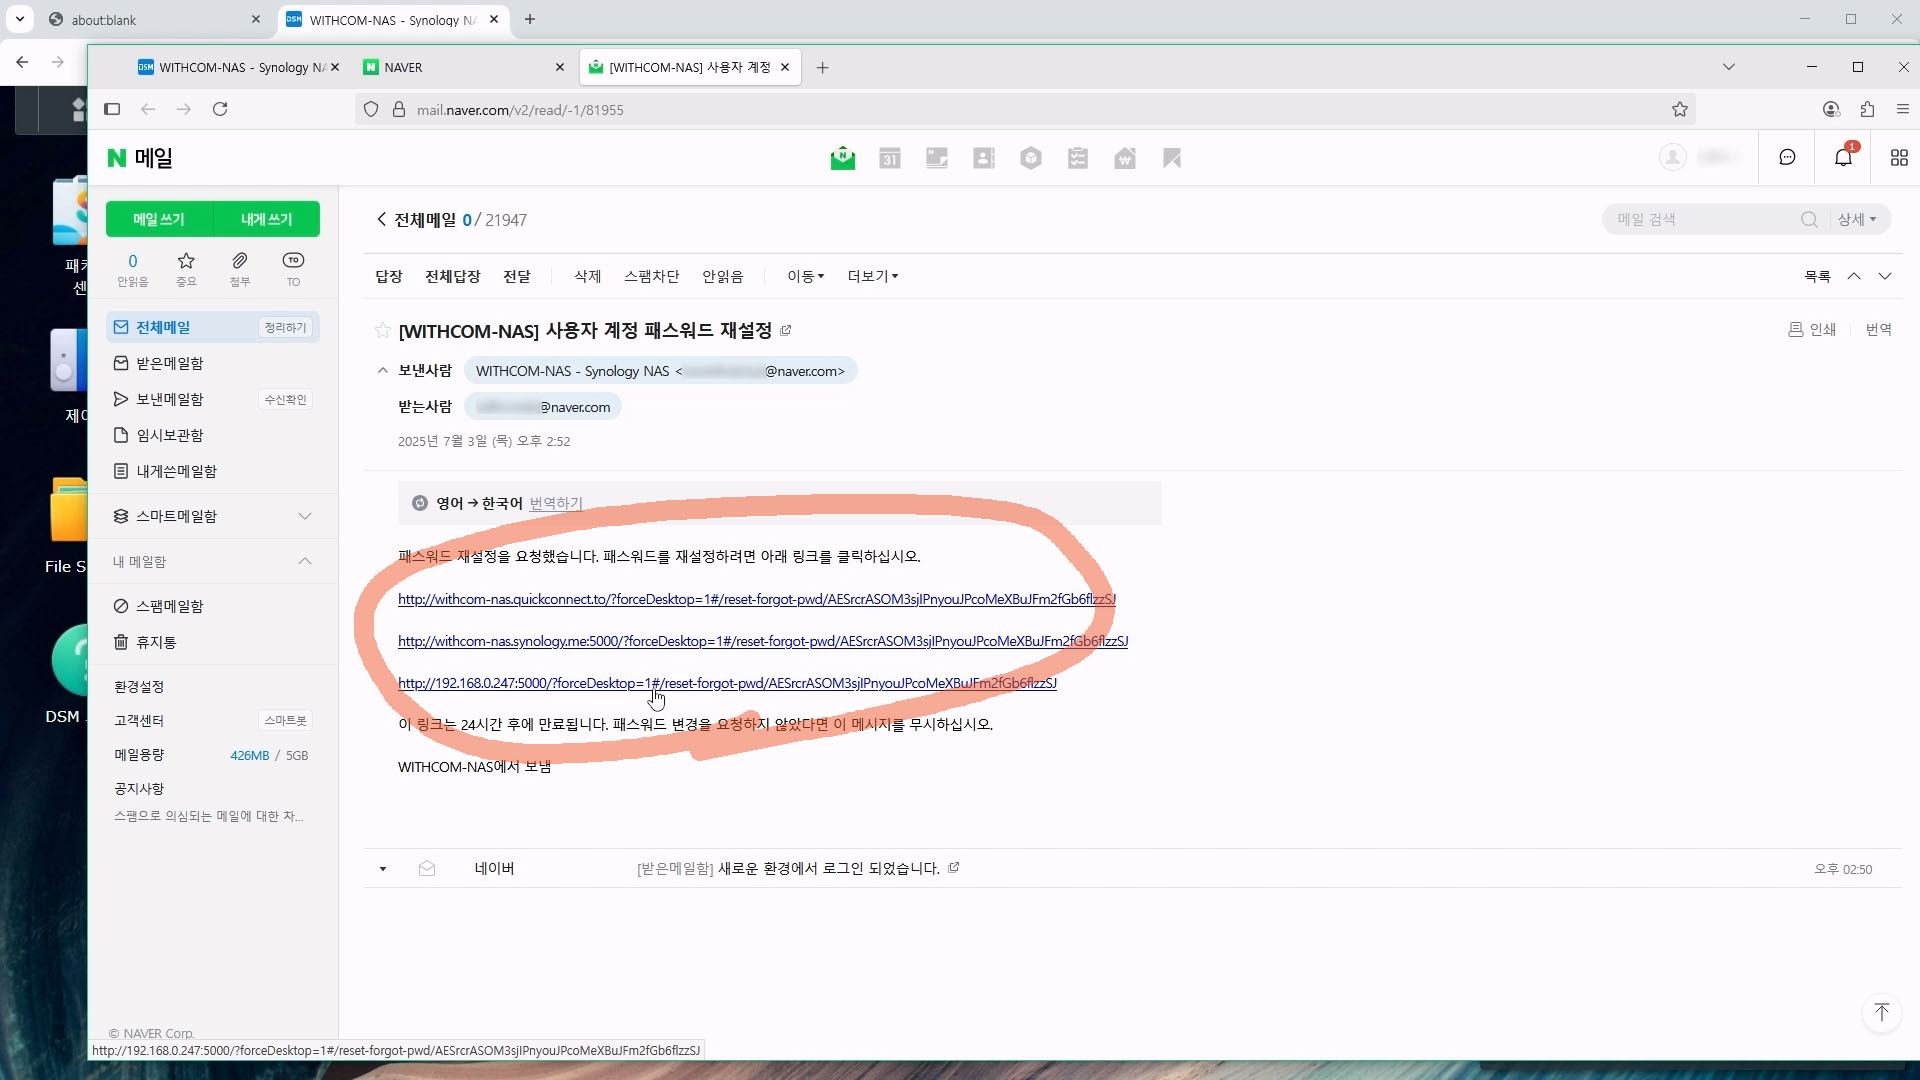Image resolution: width=1920 pixels, height=1080 pixels.
Task: Click the 메일쓰기 compose button
Action: (x=159, y=219)
